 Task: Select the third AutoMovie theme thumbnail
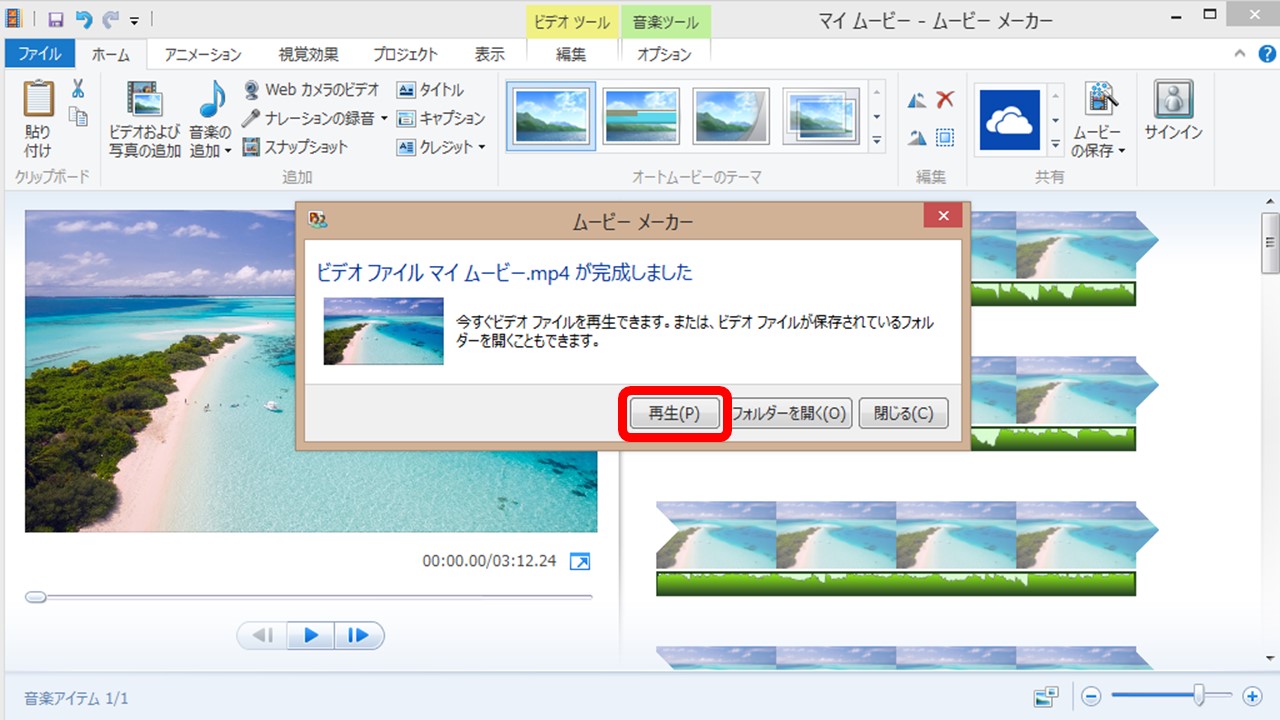tap(731, 116)
